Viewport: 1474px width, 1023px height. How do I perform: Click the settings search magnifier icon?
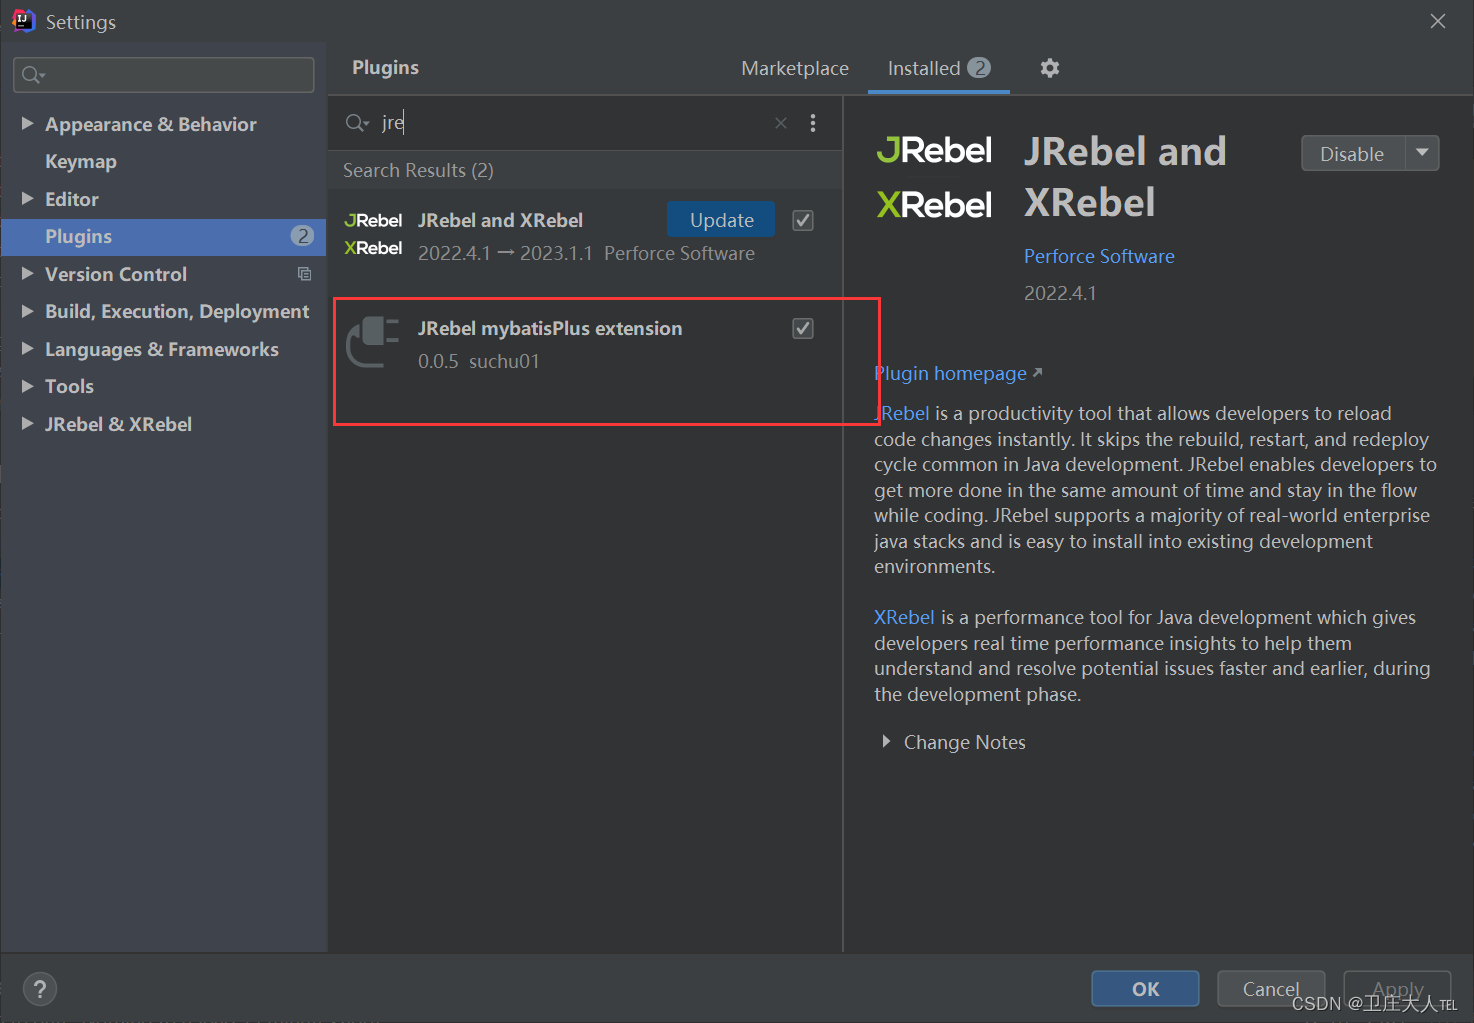[33, 75]
